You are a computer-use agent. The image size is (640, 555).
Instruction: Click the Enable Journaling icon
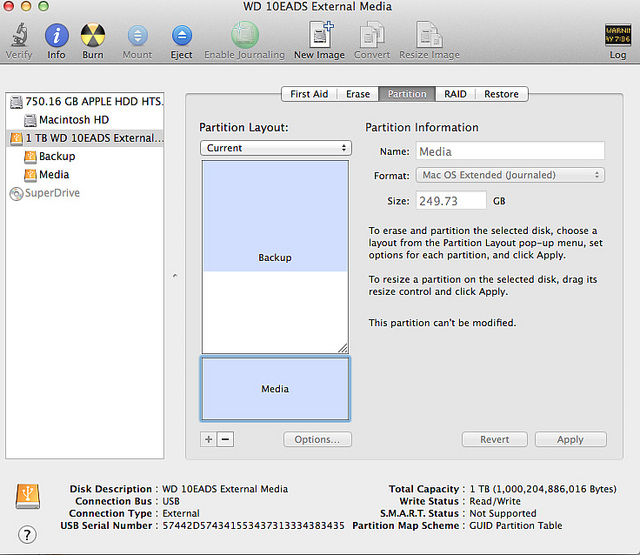point(245,35)
